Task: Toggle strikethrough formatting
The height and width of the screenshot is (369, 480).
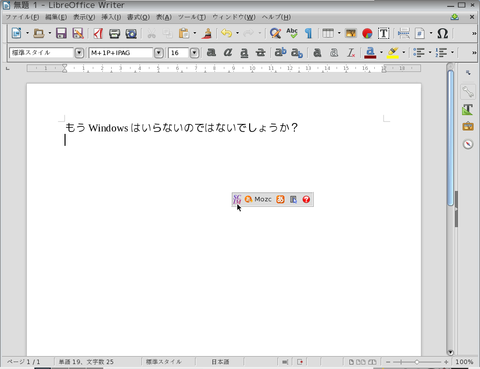Action: tap(261, 52)
